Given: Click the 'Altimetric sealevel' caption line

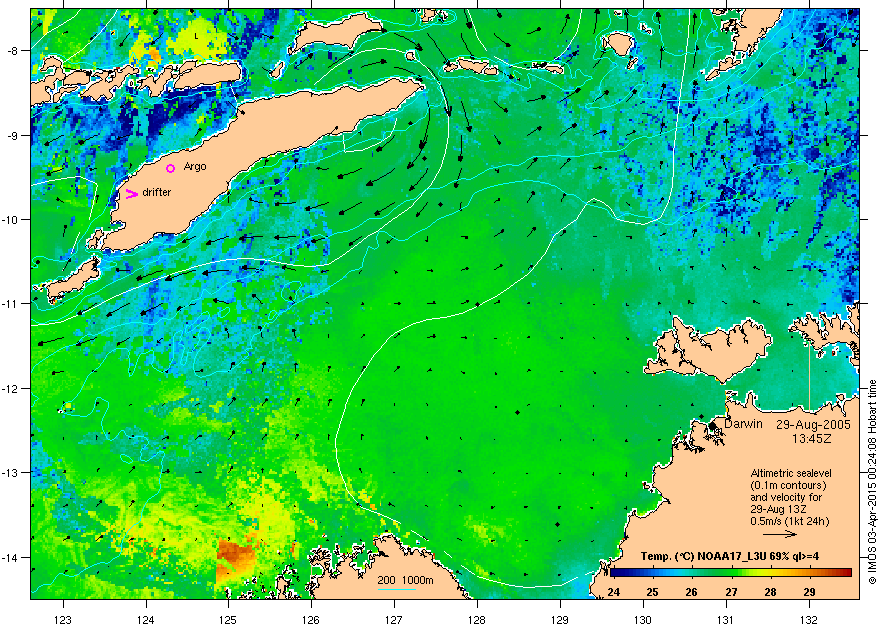Looking at the screenshot, I should pyautogui.click(x=791, y=473).
